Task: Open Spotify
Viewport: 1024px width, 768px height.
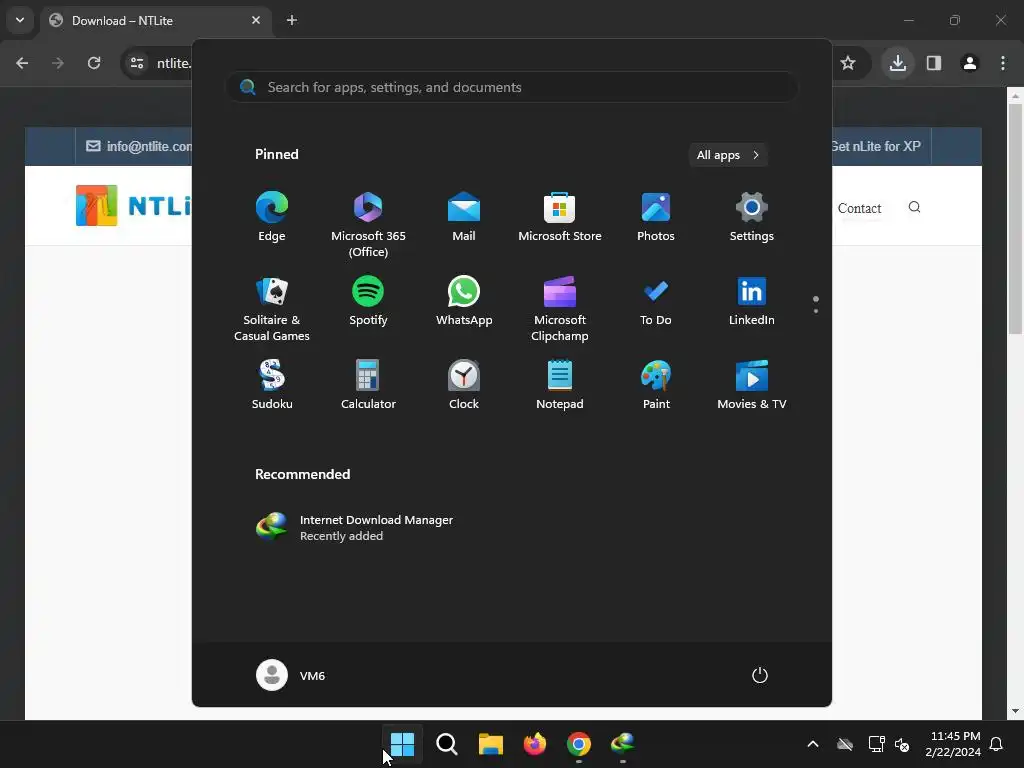Action: click(x=368, y=301)
